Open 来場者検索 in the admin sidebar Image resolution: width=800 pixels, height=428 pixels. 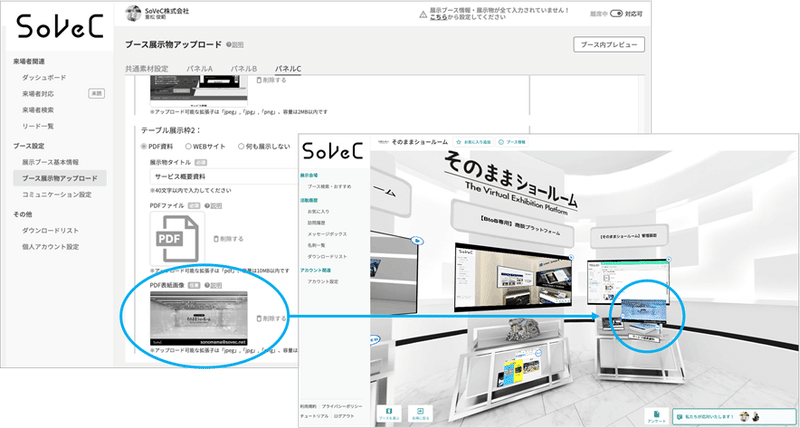(38, 110)
